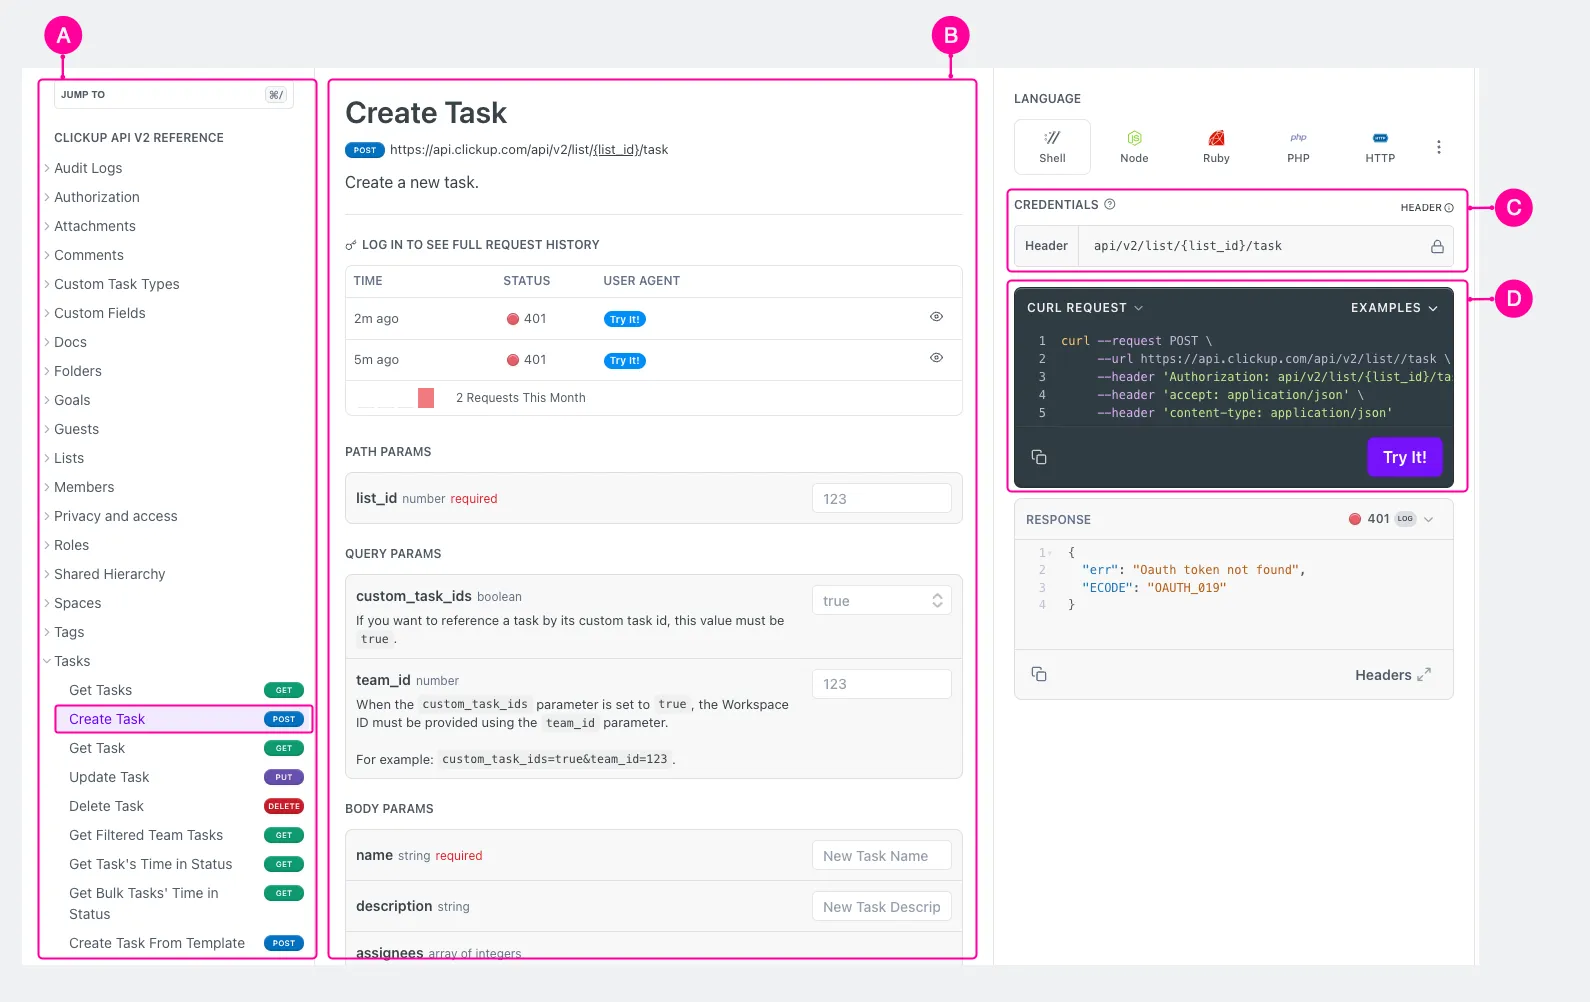This screenshot has height=1002, width=1590.
Task: Click the purple Try It! button
Action: (x=1405, y=457)
